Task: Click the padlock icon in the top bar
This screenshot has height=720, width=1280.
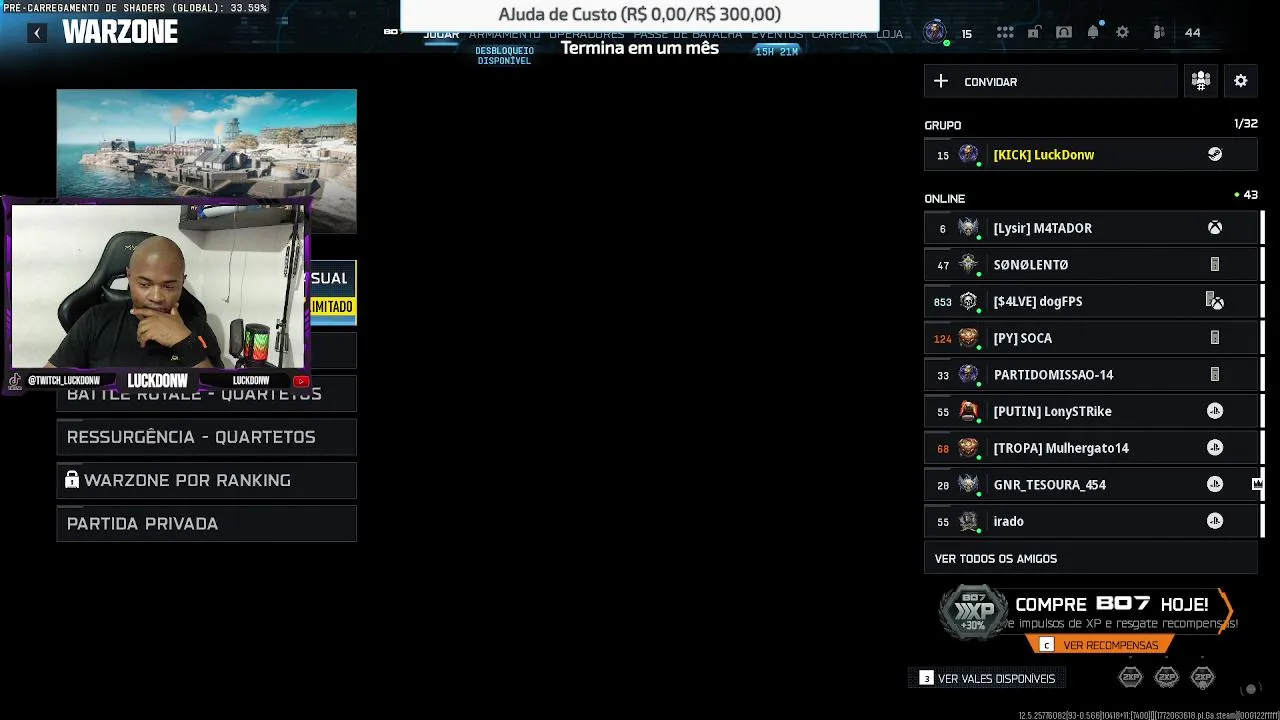Action: tap(1034, 33)
